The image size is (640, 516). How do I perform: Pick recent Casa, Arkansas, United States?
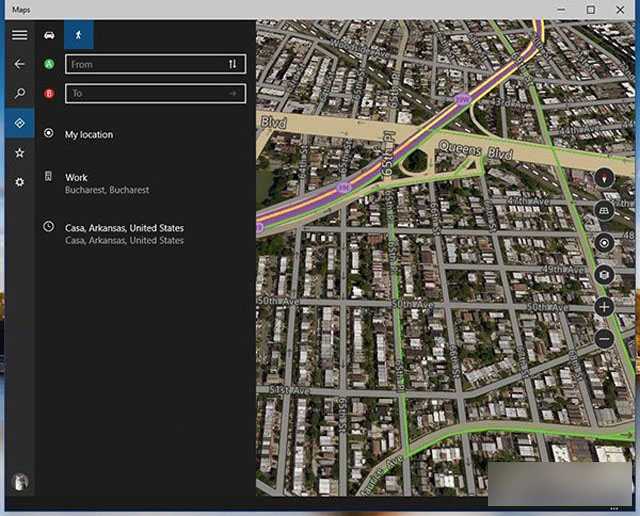coord(124,233)
